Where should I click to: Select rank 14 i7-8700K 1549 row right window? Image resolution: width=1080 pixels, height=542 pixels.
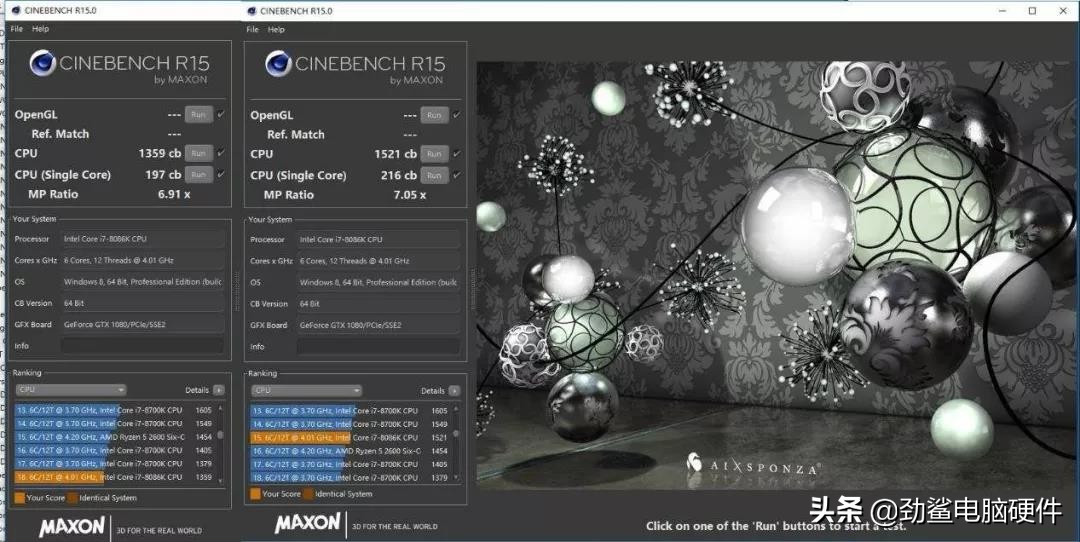(350, 424)
